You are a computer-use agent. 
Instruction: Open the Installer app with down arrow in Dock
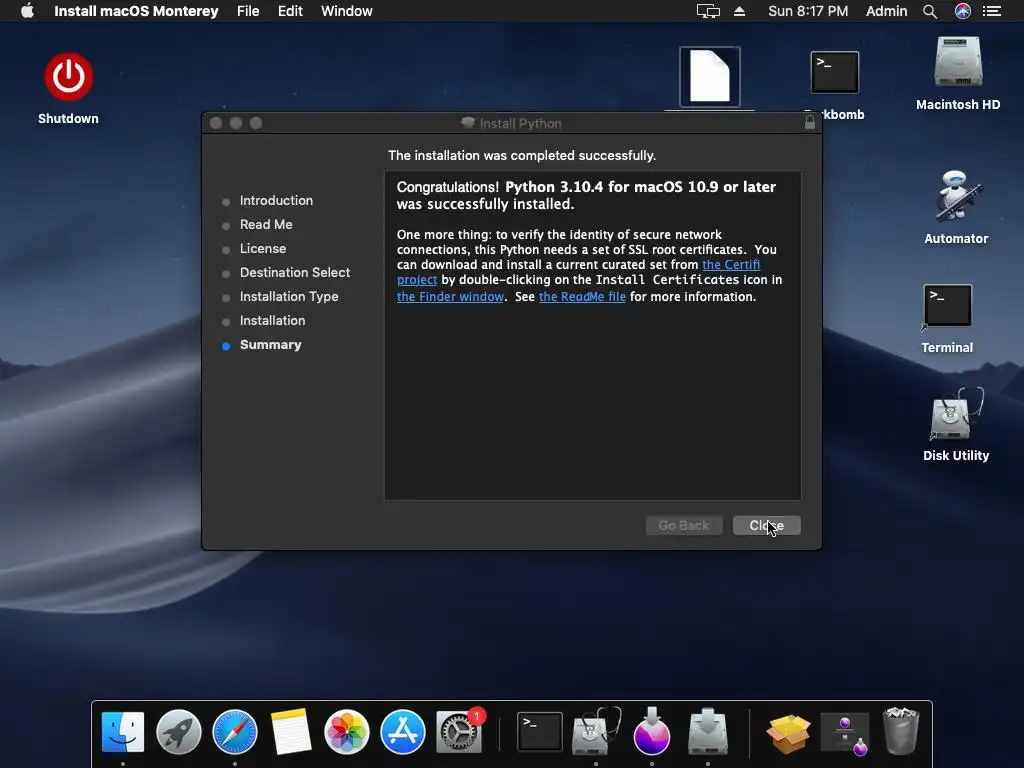tap(708, 732)
